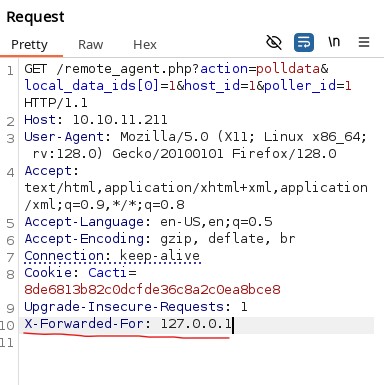
Task: Toggle the show newline \n icon
Action: [334, 42]
